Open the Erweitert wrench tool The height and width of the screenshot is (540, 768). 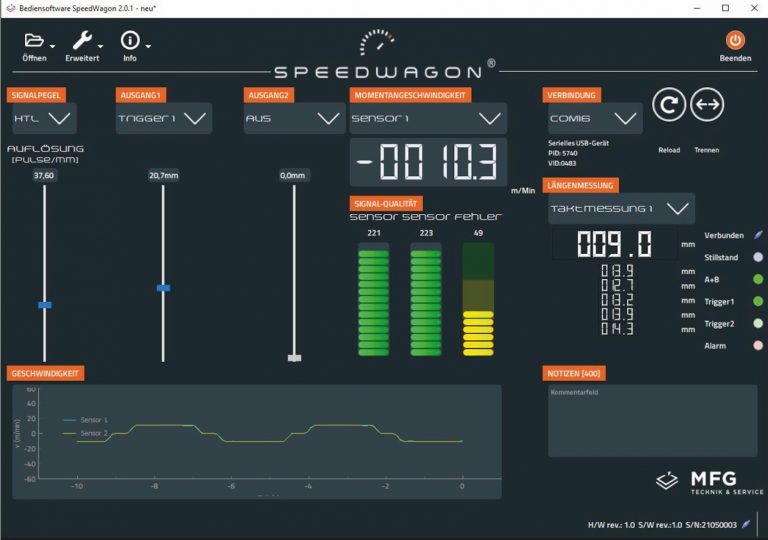82,41
